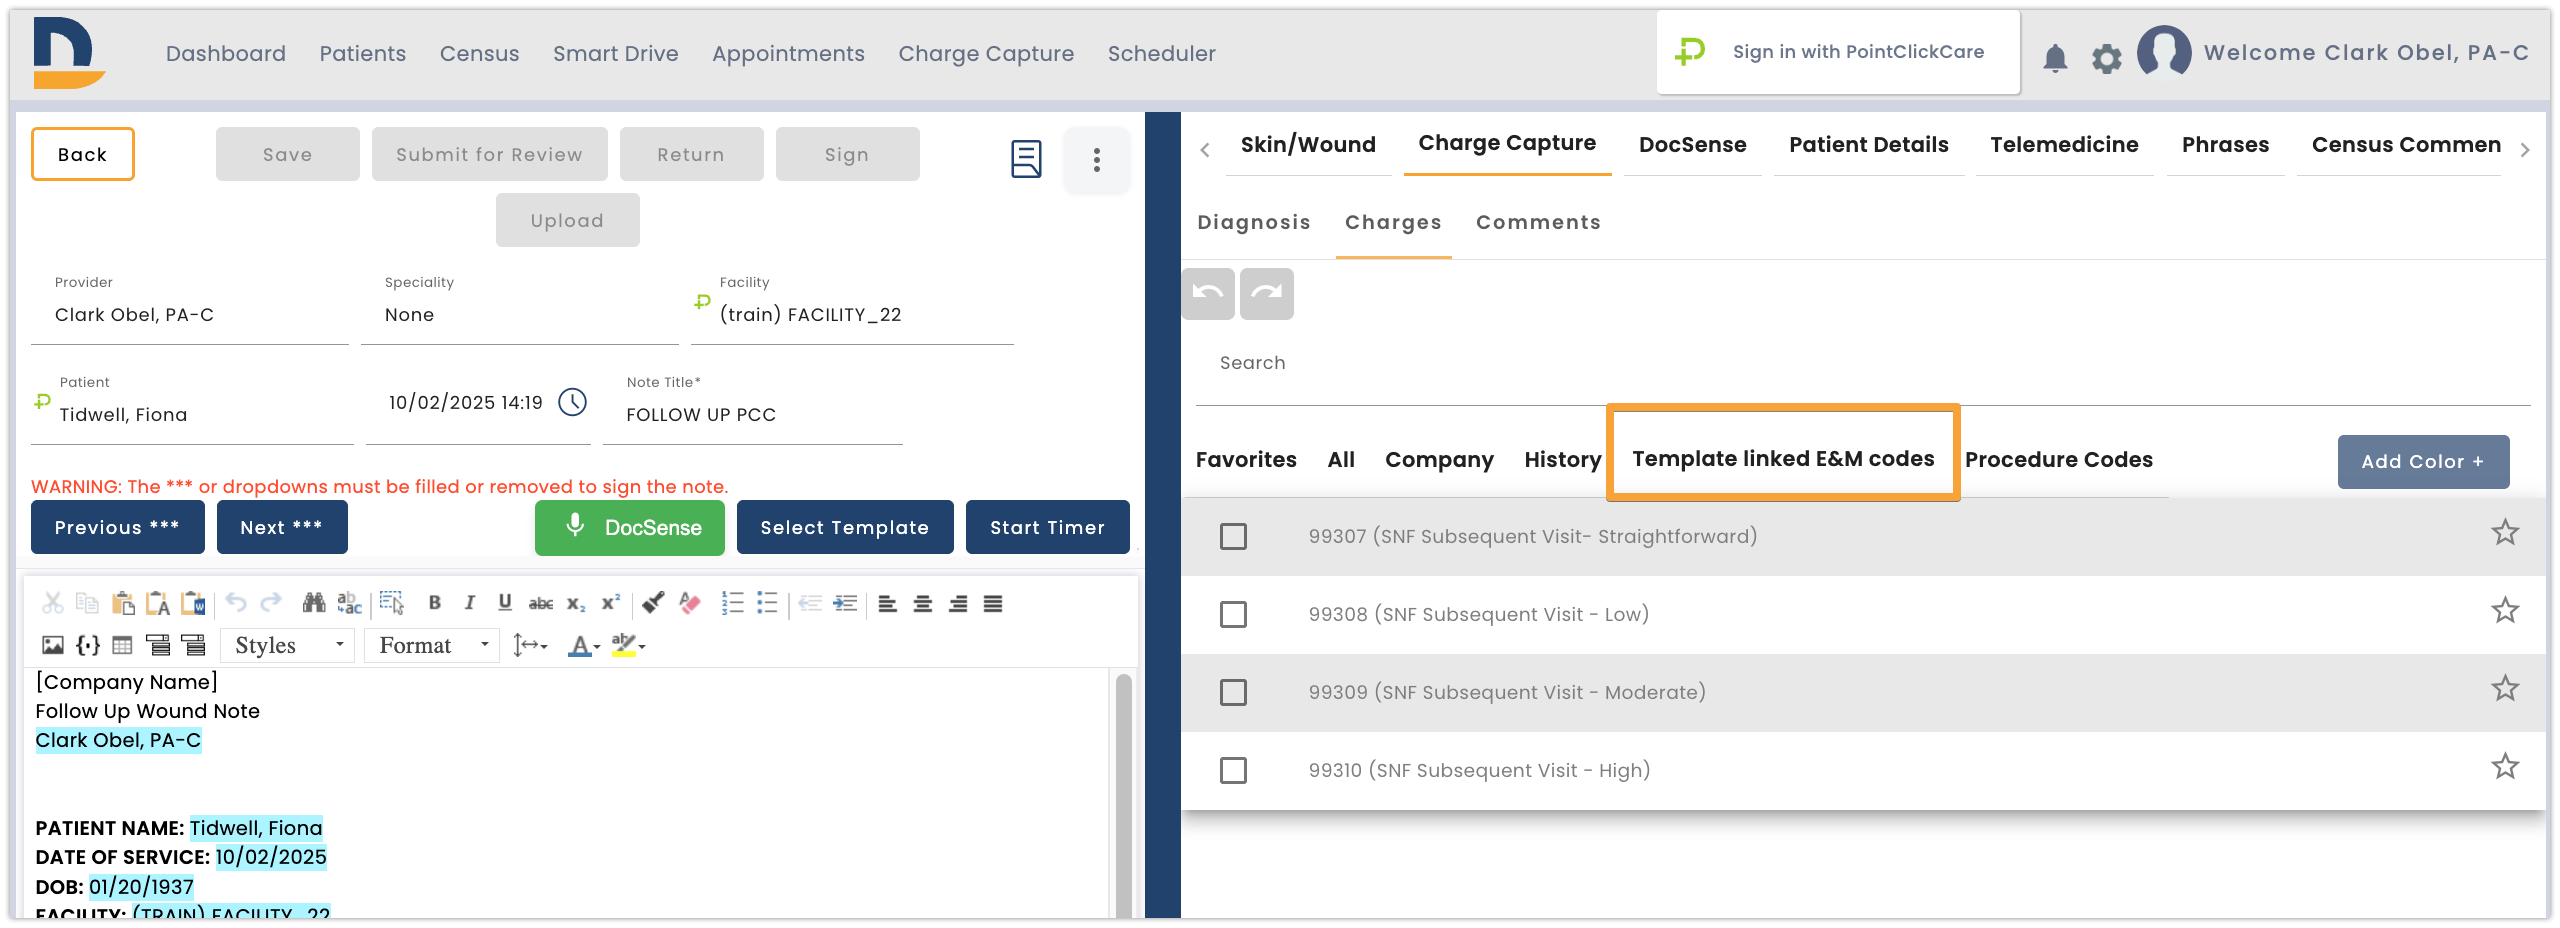This screenshot has height=928, width=2560.
Task: Insert a numbered list
Action: (x=733, y=603)
